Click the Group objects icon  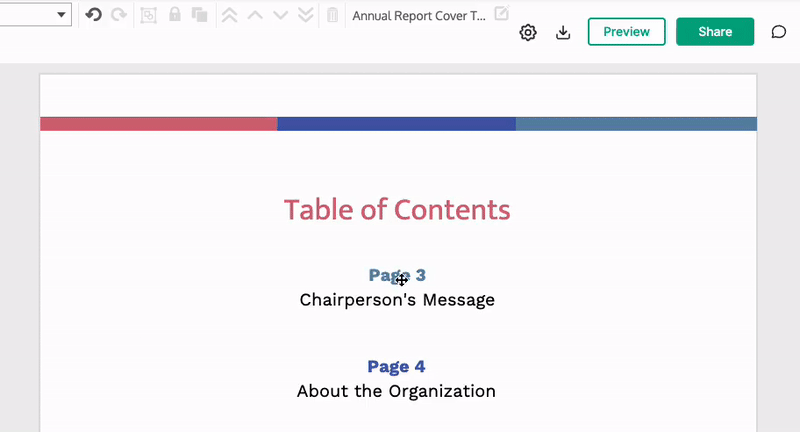coord(149,15)
